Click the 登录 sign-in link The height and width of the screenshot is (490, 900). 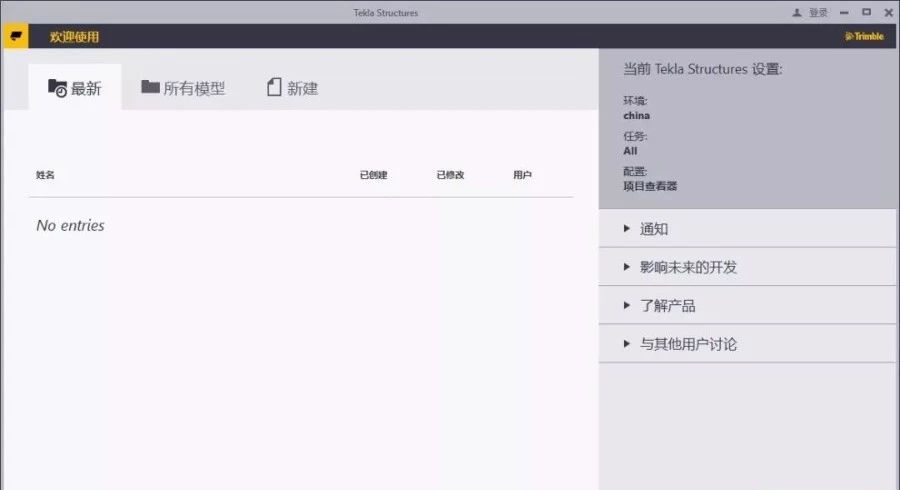[818, 13]
